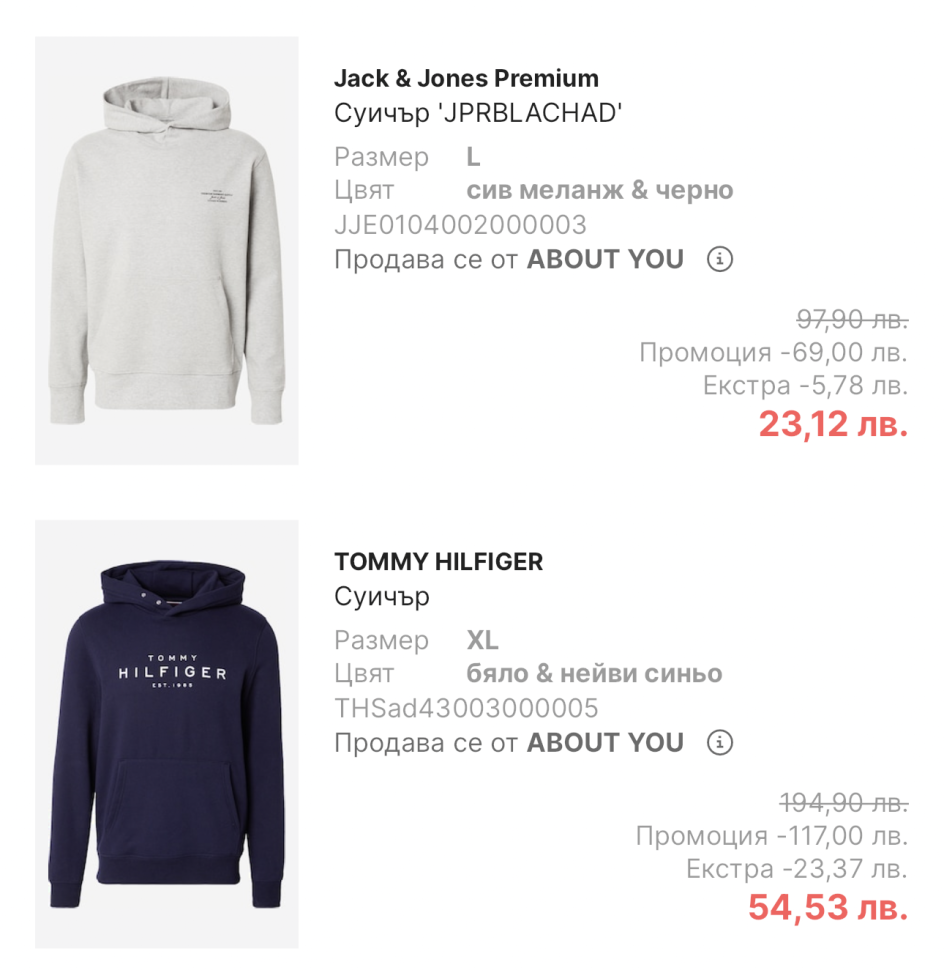Image resolution: width=944 pixels, height=971 pixels.
Task: Click article code JJE0104002000003
Action: (460, 225)
